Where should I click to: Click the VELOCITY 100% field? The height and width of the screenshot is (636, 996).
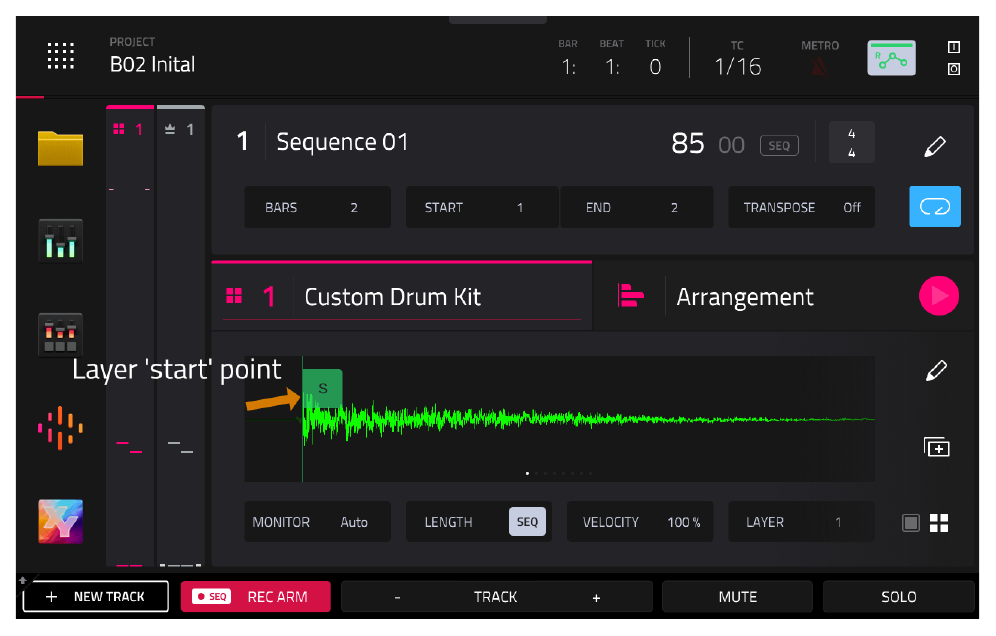(x=640, y=522)
